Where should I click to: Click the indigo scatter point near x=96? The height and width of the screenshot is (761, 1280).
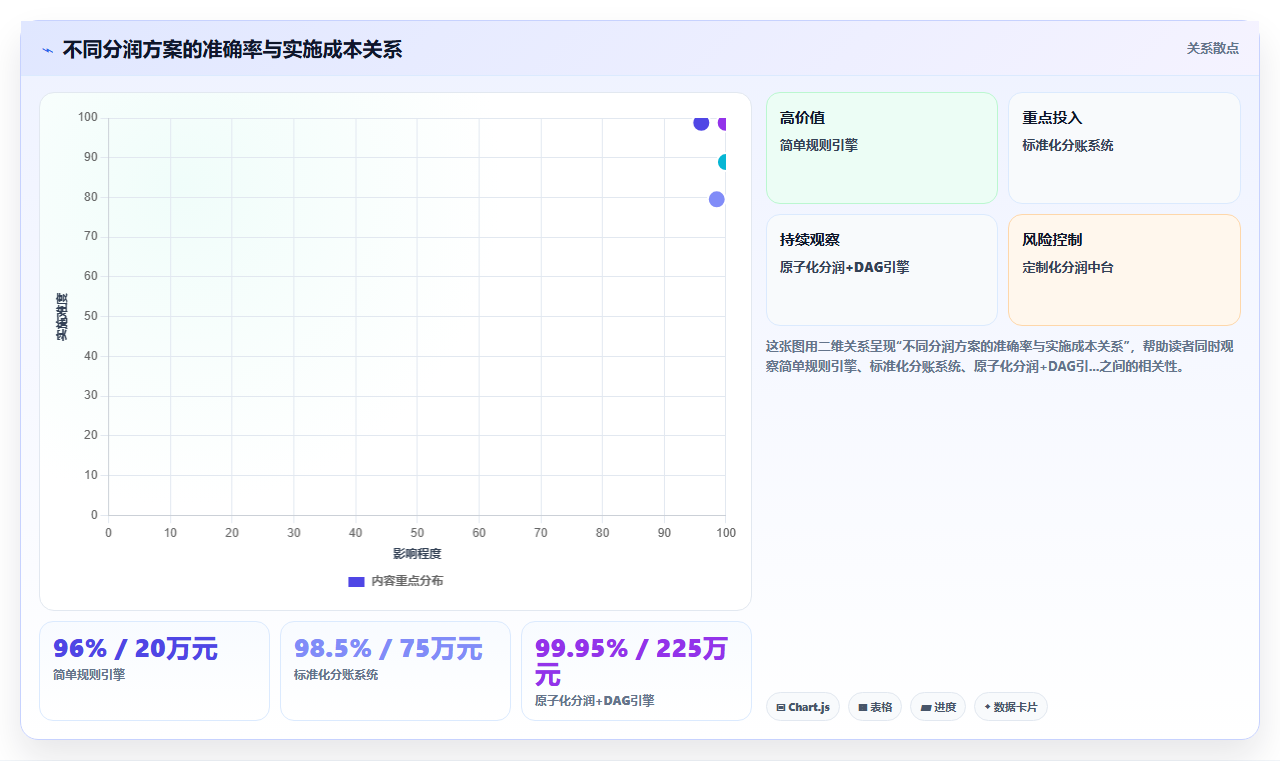tap(701, 123)
